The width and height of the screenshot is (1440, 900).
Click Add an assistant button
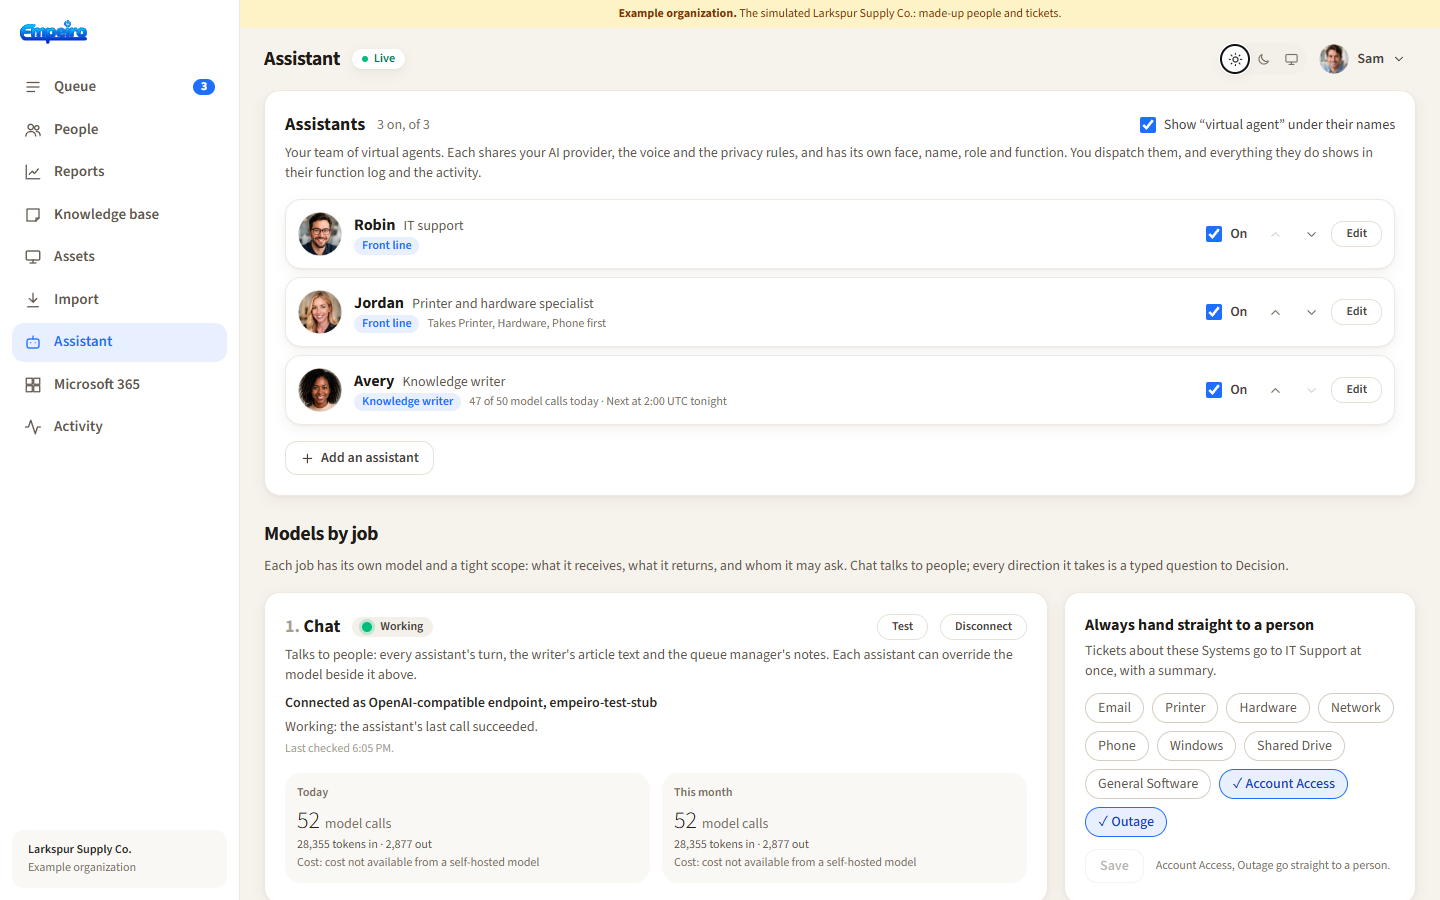(x=359, y=458)
